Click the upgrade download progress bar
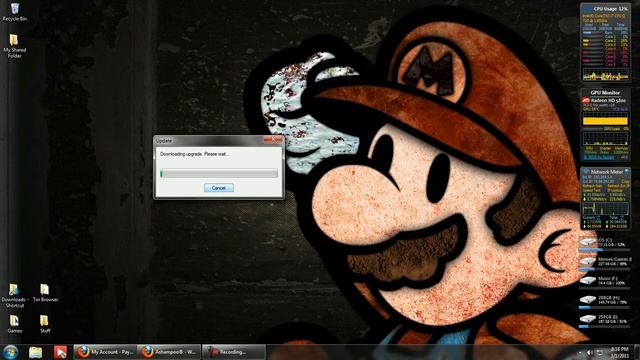This screenshot has width=640, height=360. click(x=219, y=173)
